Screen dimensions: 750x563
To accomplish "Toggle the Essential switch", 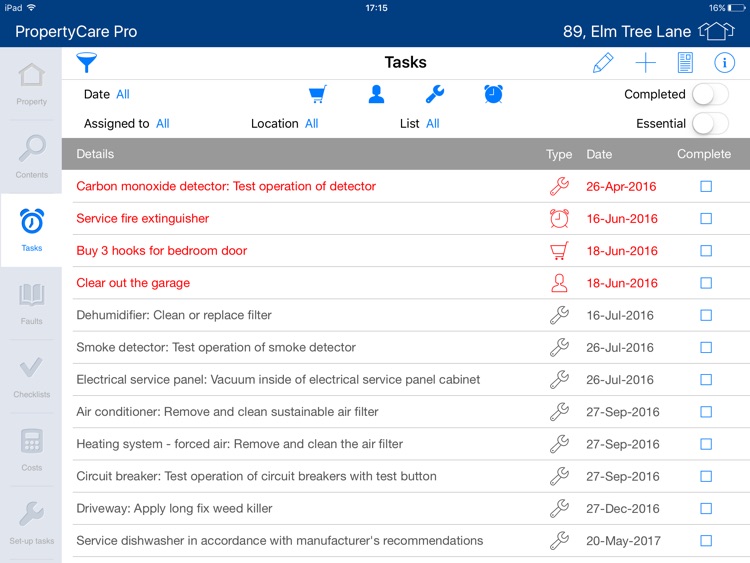I will 710,123.
